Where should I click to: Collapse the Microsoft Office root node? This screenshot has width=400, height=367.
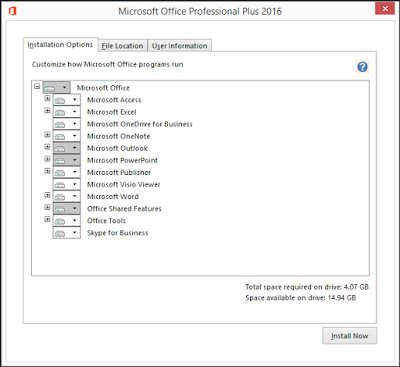coord(37,86)
